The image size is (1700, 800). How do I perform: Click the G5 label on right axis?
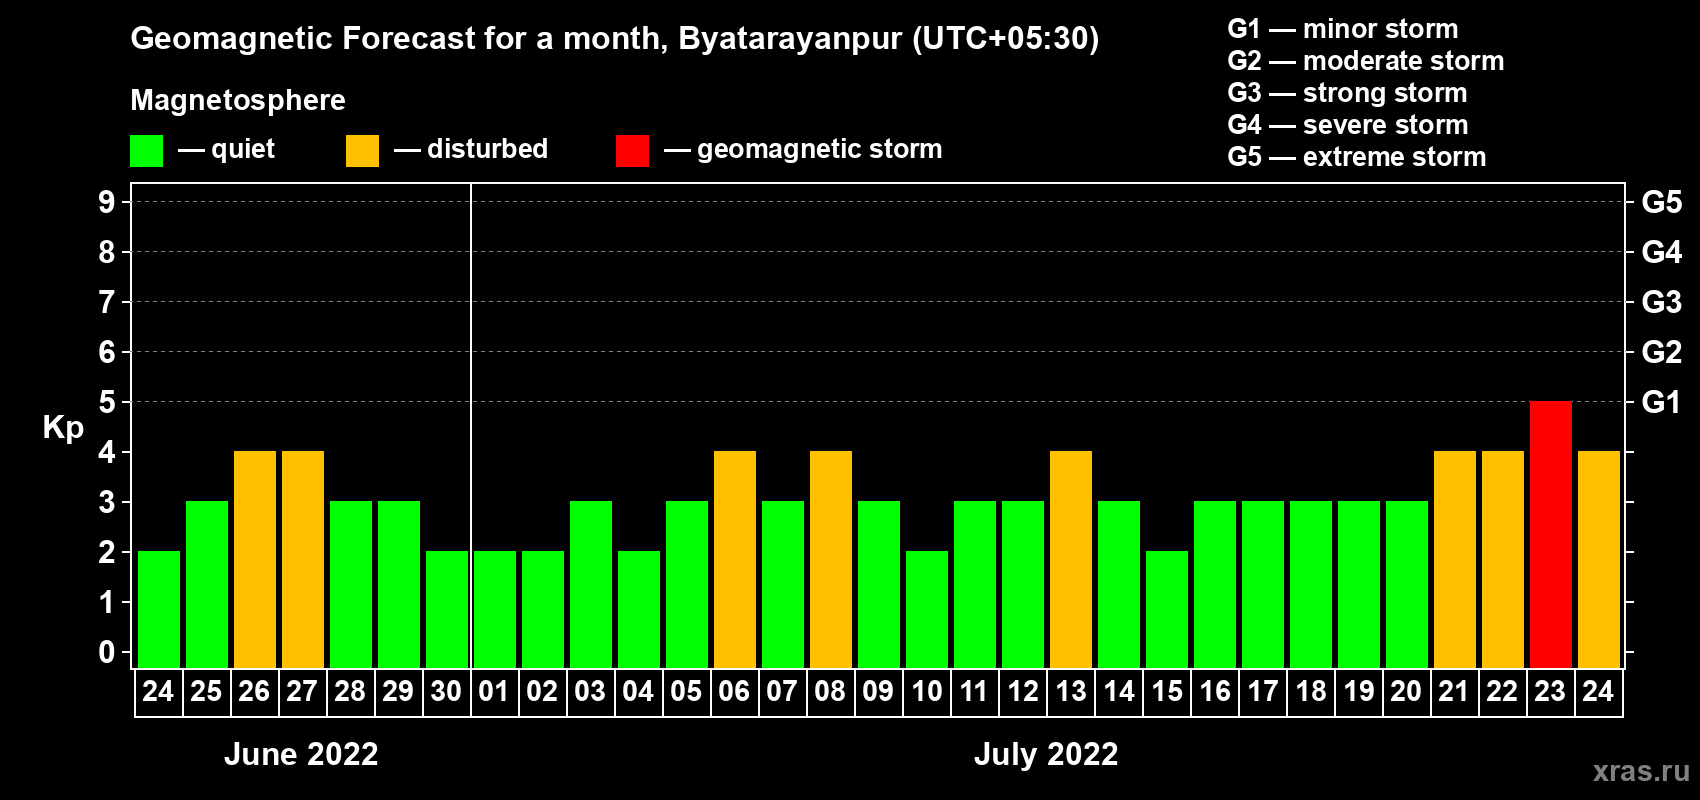tap(1661, 202)
